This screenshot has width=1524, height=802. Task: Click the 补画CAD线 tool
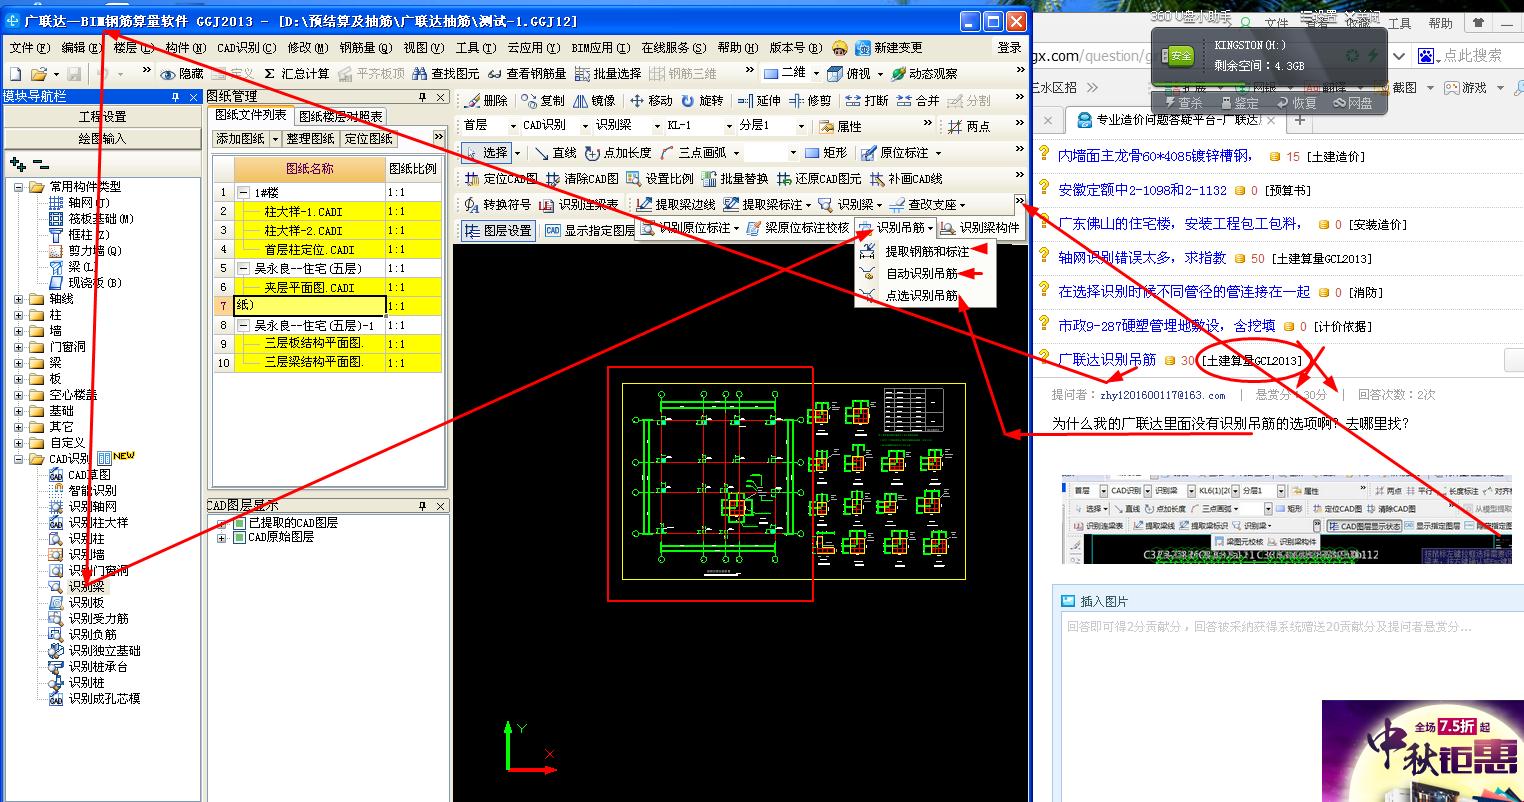point(907,179)
